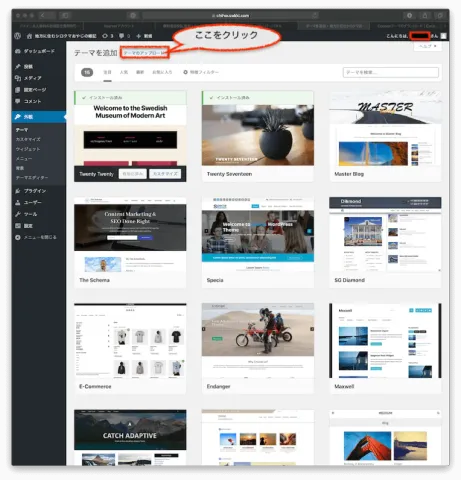
Task: Toggle the Safari sidebar button
Action: (65, 15)
